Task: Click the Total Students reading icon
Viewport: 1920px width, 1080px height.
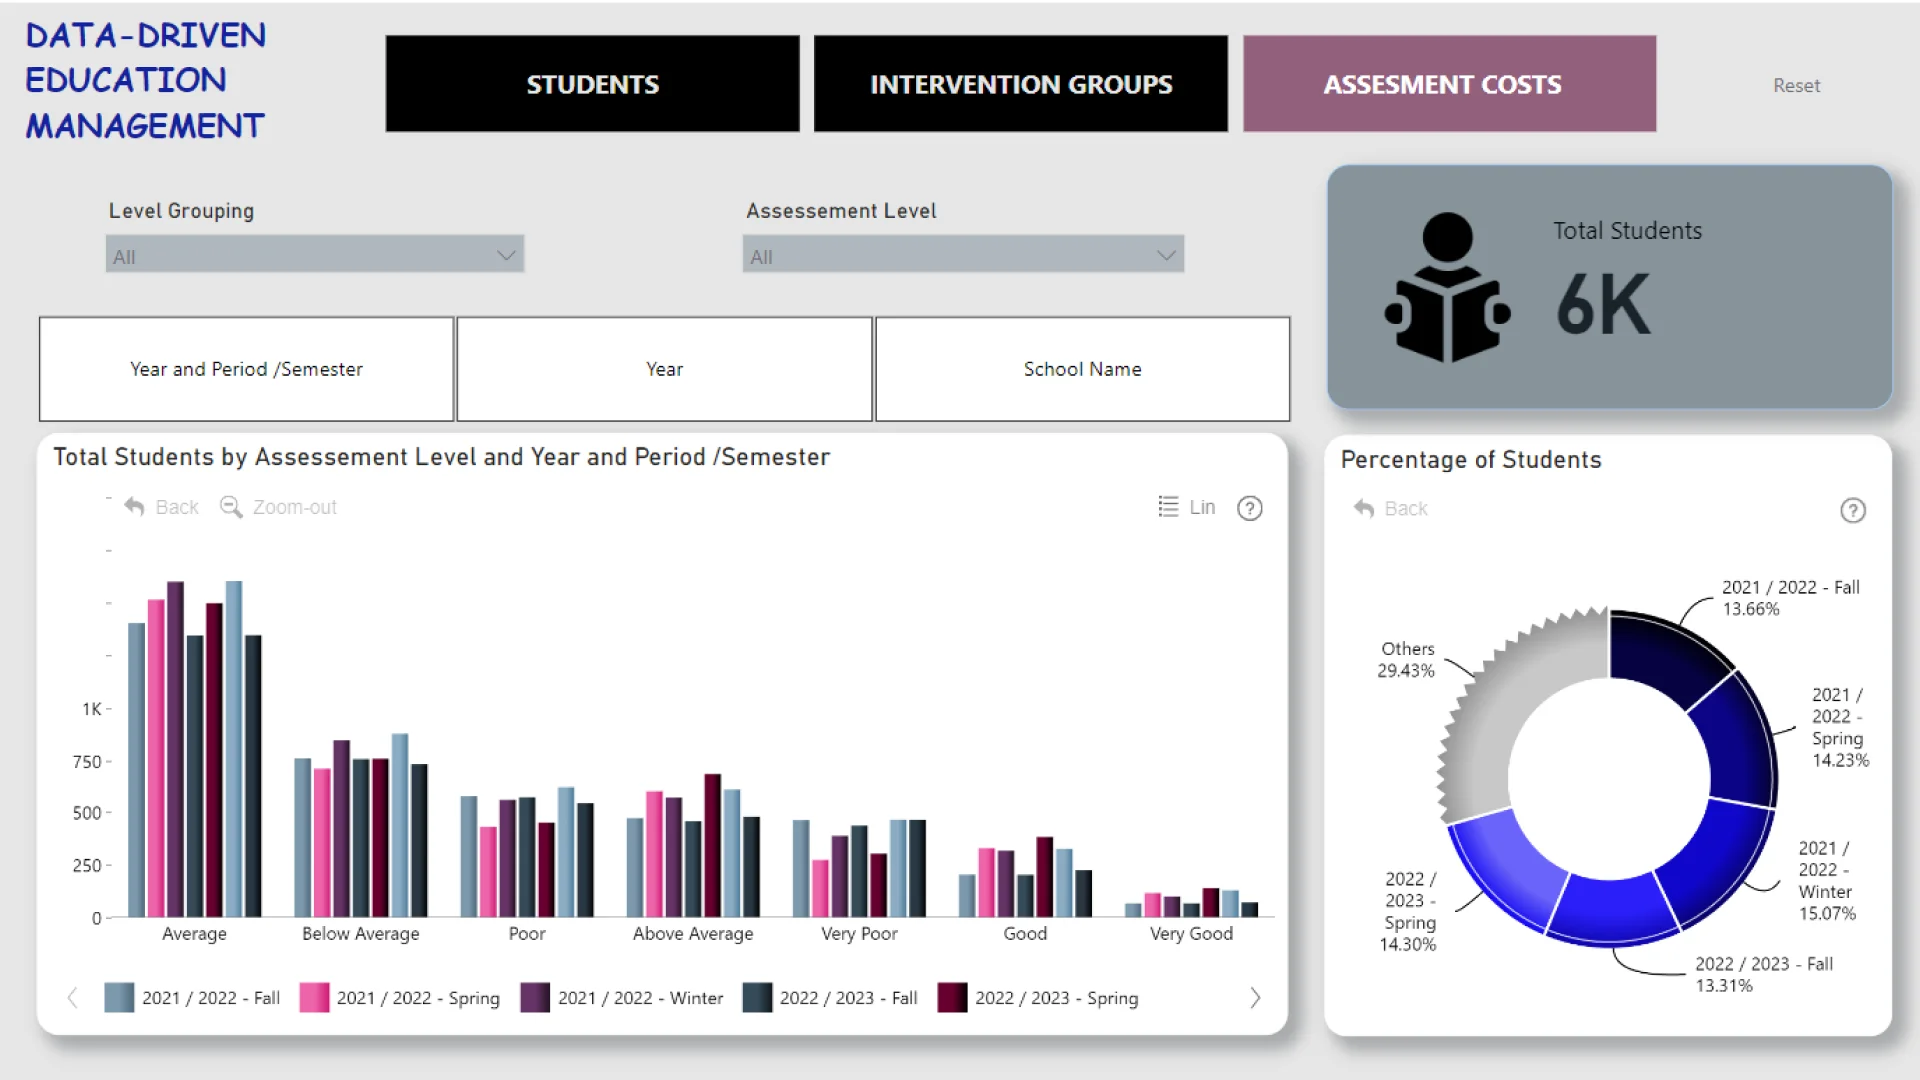Action: point(1447,288)
